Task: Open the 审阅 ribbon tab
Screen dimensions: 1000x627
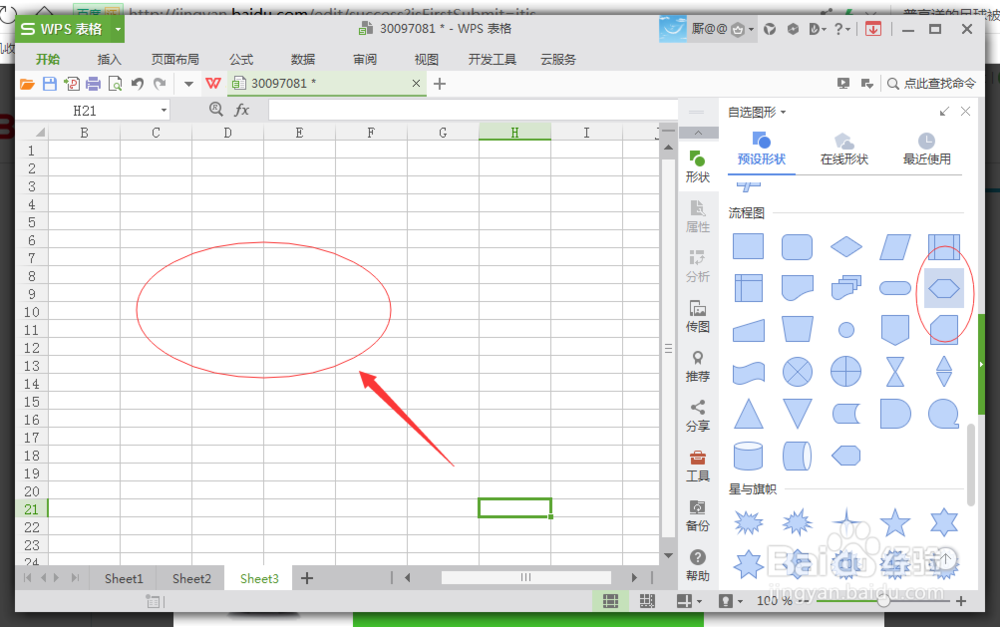Action: (x=365, y=59)
